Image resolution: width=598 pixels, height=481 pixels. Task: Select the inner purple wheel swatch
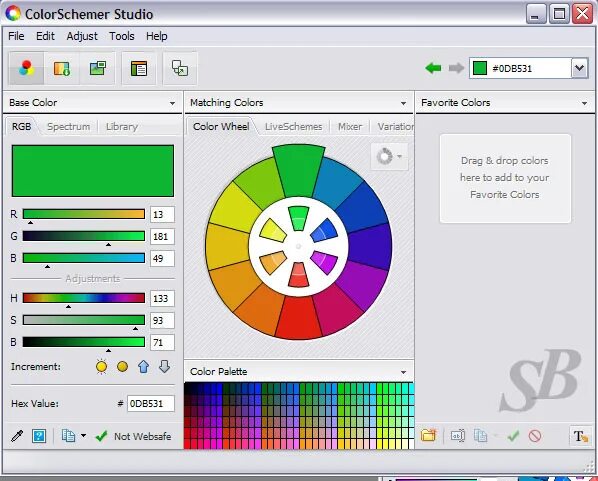pyautogui.click(x=324, y=262)
